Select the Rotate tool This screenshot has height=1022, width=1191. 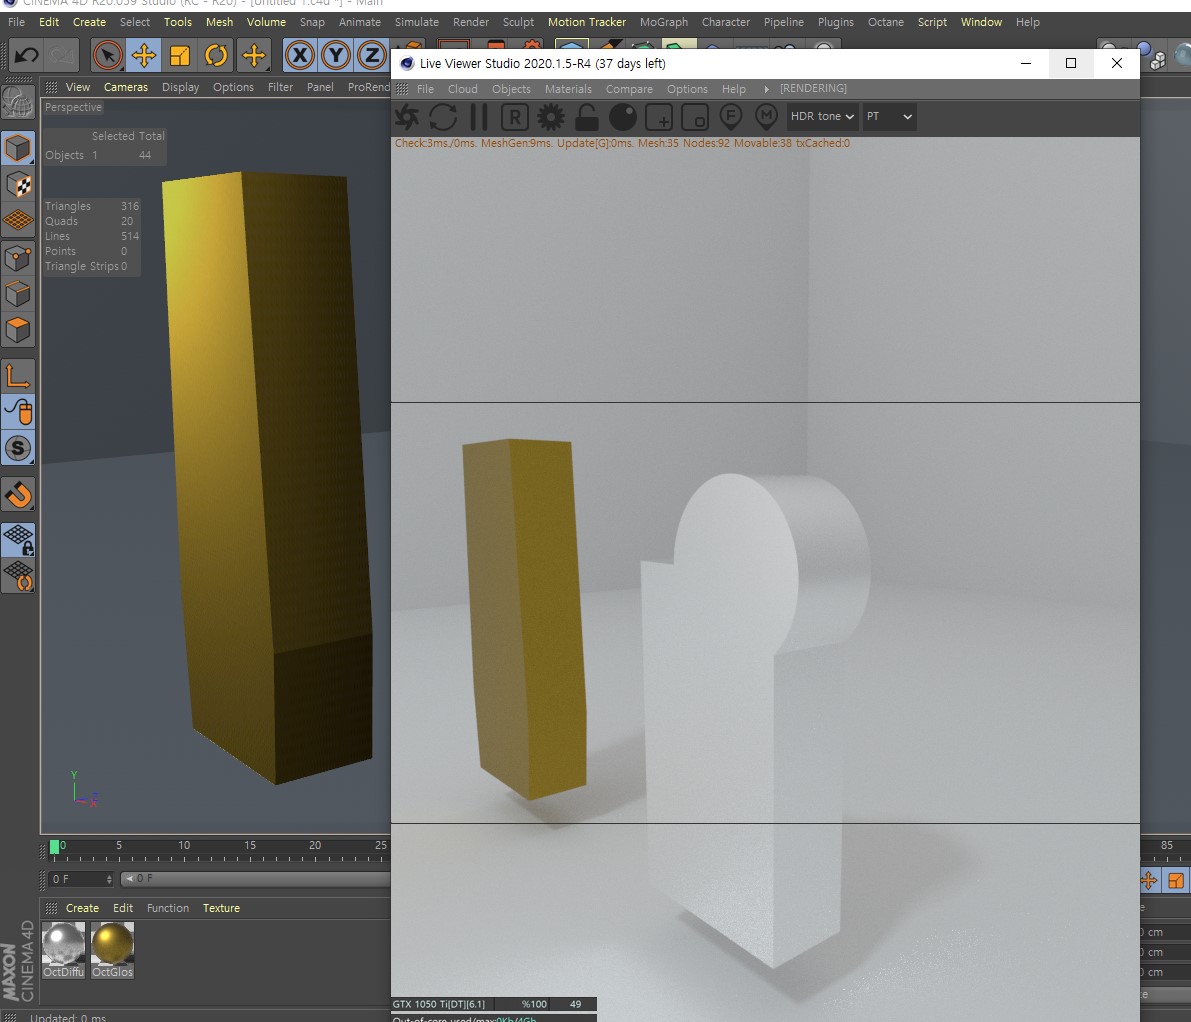click(216, 55)
